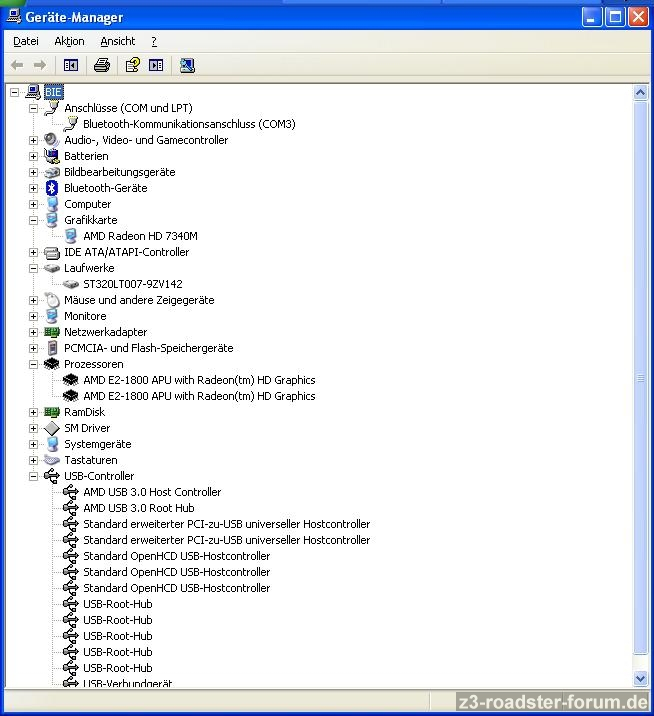654x716 pixels.
Task: Open the ? help menu
Action: tap(154, 41)
